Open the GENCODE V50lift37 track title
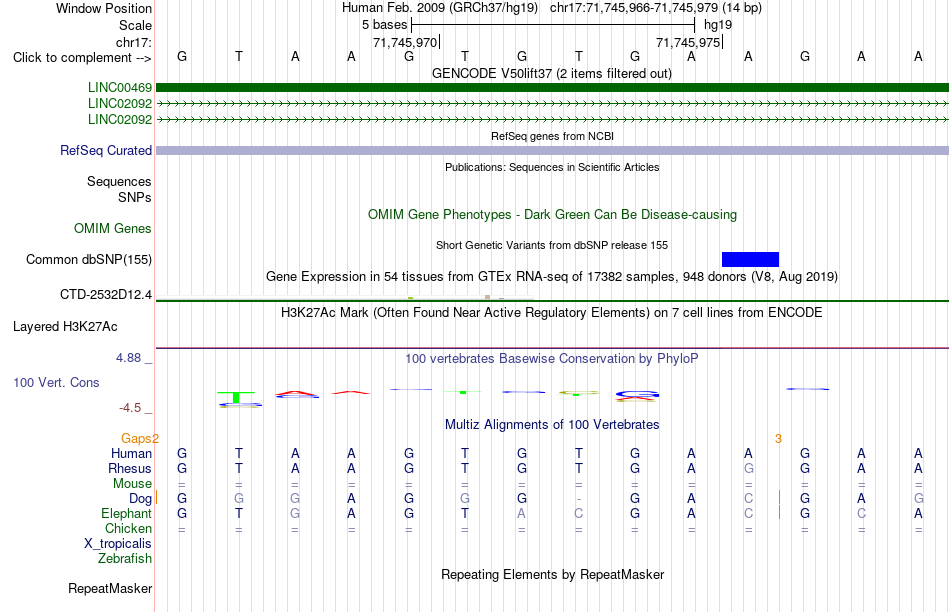Image resolution: width=950 pixels, height=612 pixels. (552, 73)
